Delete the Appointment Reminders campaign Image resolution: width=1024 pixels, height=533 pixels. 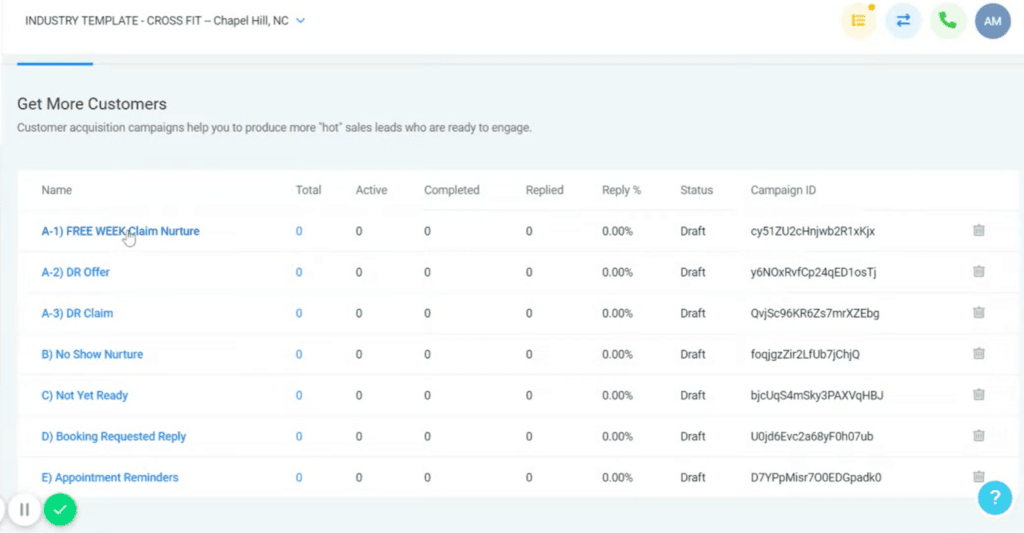pos(978,476)
